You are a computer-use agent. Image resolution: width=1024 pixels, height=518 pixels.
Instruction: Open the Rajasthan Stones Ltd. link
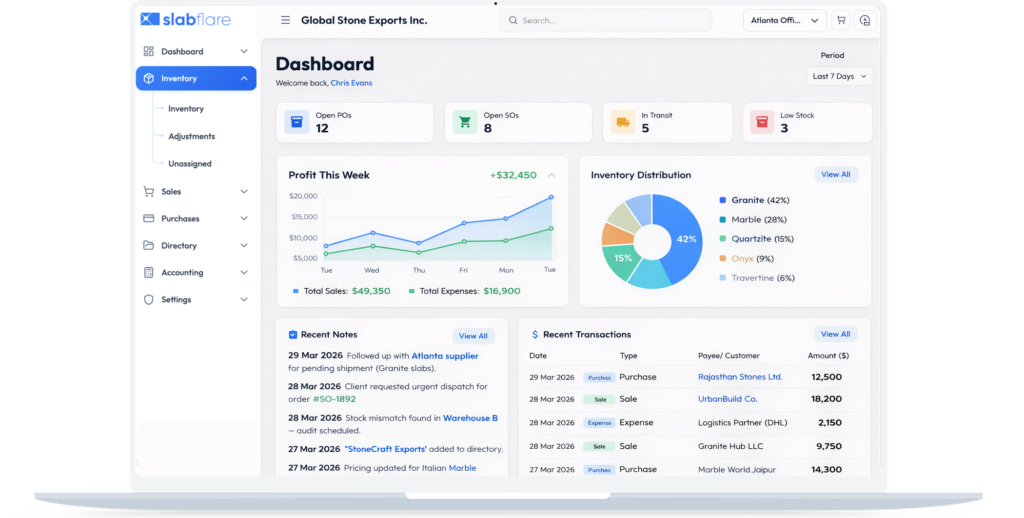coord(740,377)
